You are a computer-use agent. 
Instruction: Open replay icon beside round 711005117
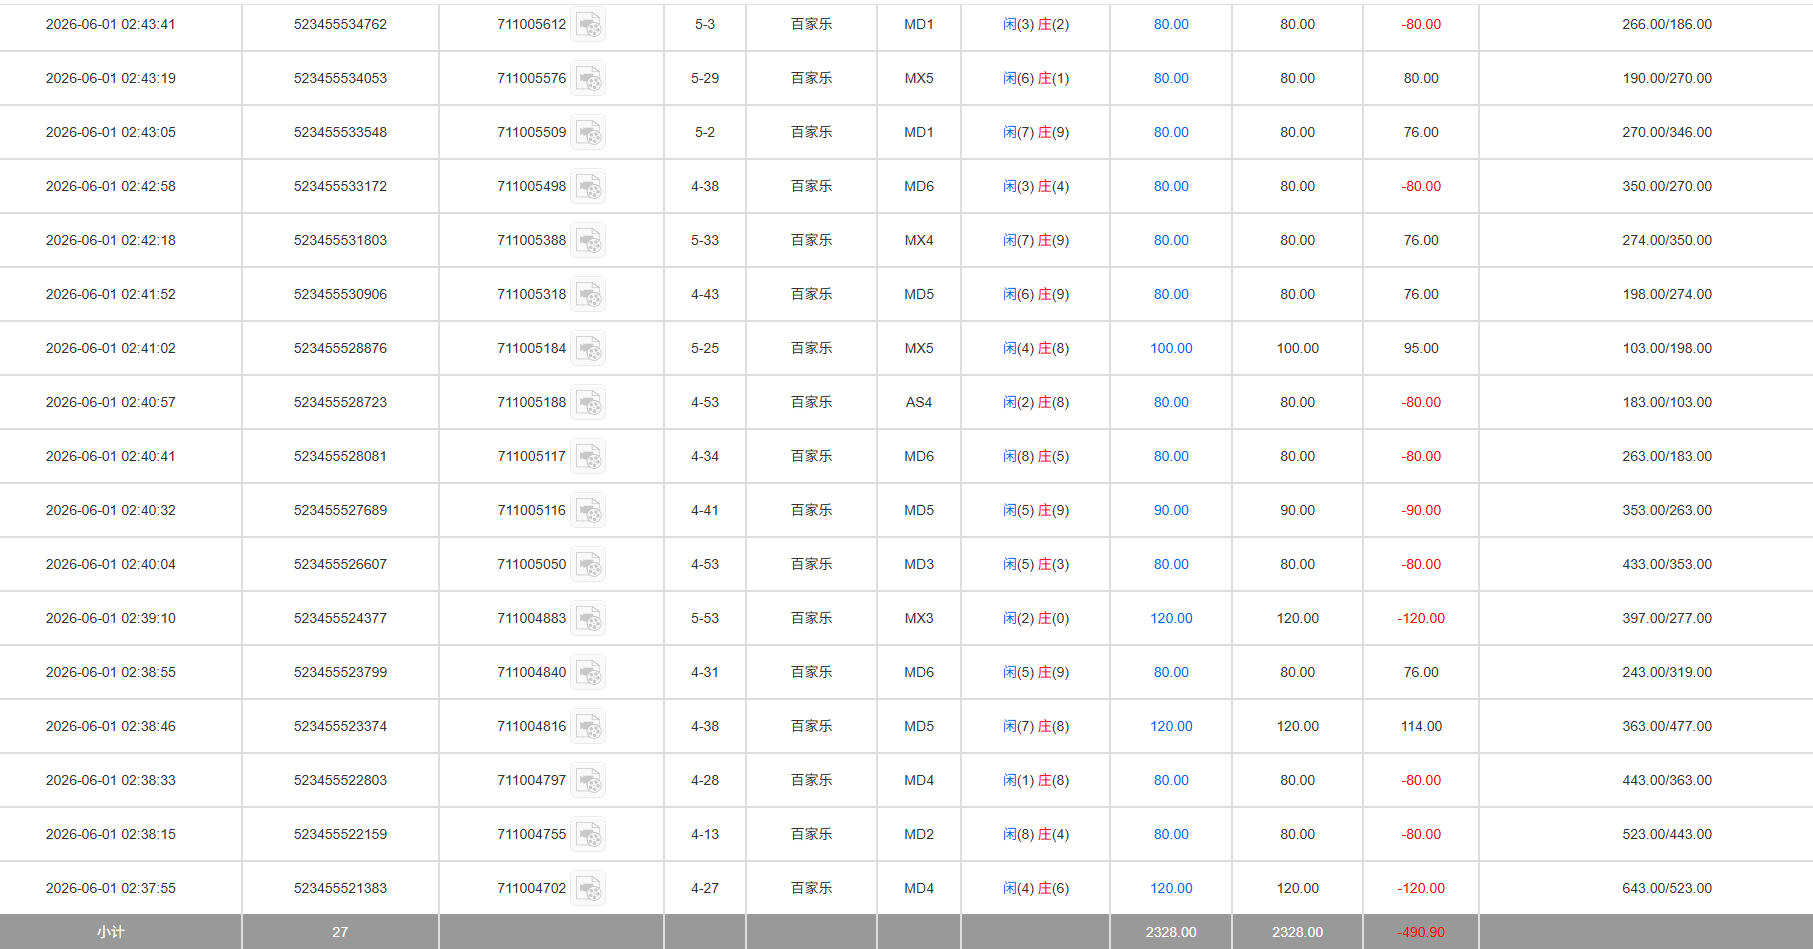(x=588, y=457)
